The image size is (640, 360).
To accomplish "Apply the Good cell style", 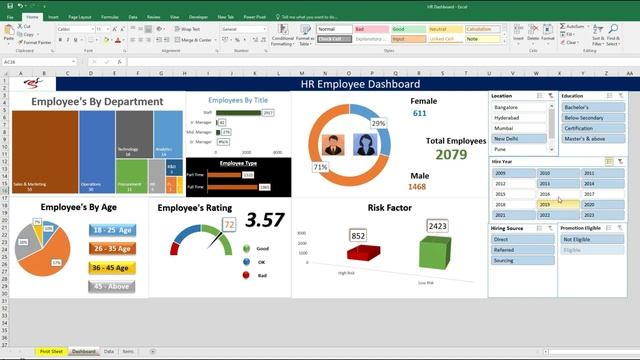I will (408, 29).
